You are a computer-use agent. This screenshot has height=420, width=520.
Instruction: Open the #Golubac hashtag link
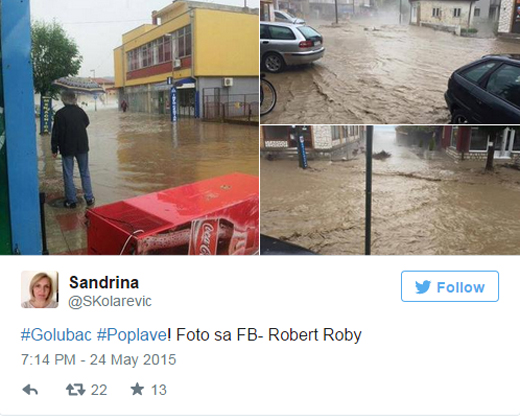56,335
